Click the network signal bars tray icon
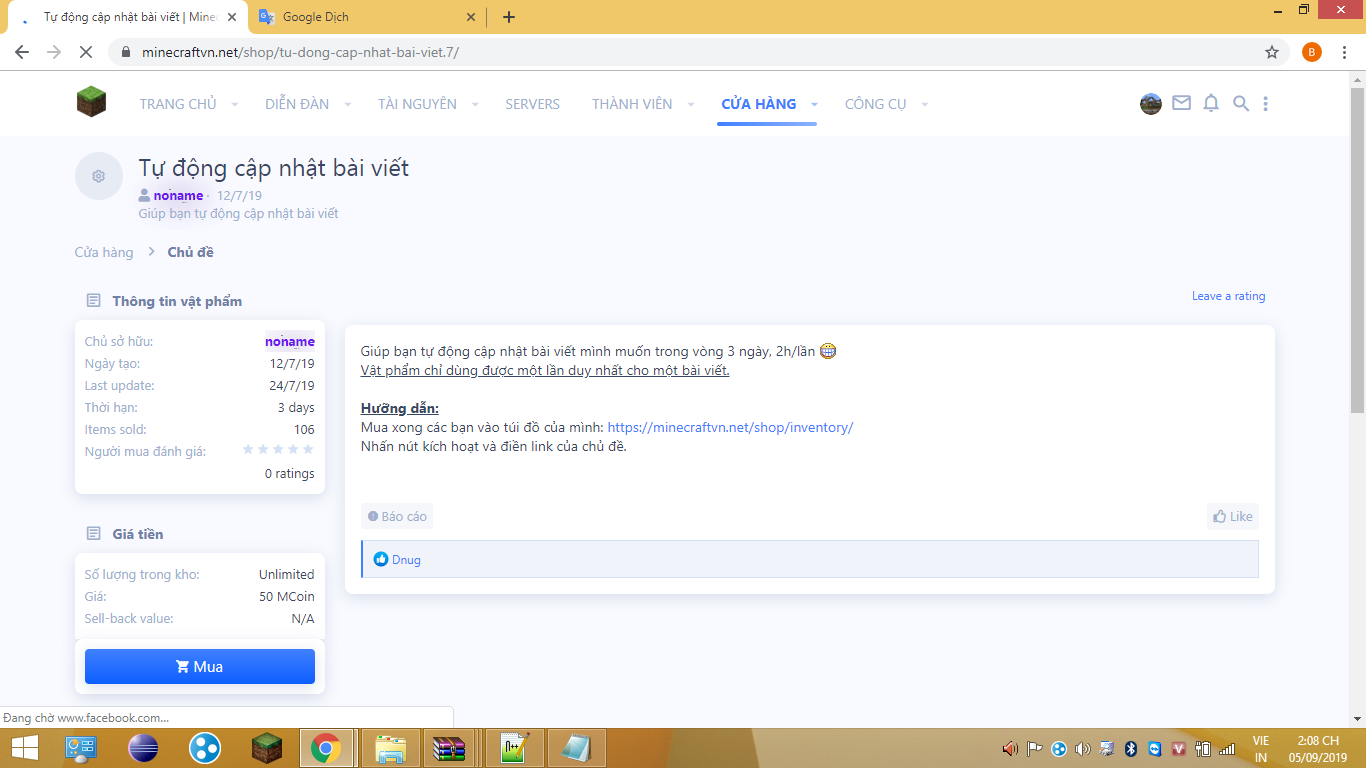 pyautogui.click(x=1227, y=748)
